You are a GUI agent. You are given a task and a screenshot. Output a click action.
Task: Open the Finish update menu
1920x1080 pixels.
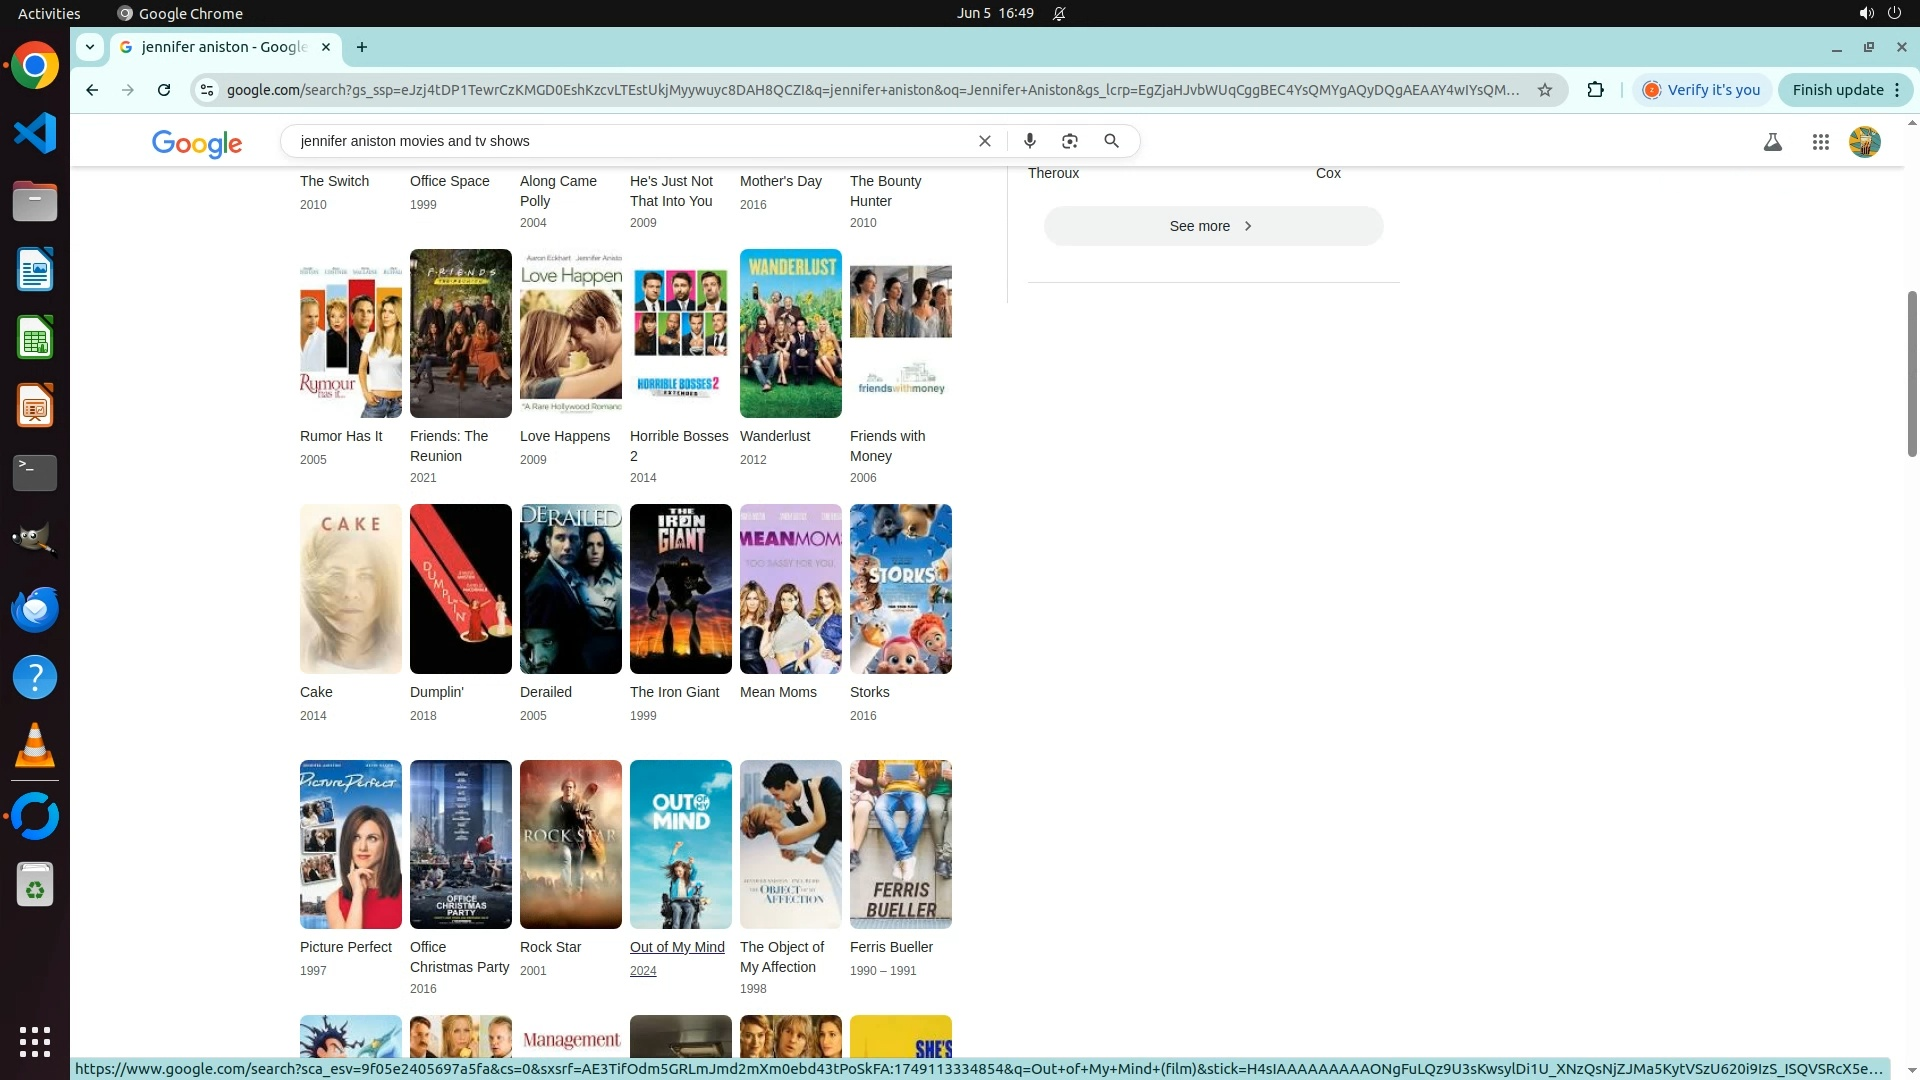1845,90
